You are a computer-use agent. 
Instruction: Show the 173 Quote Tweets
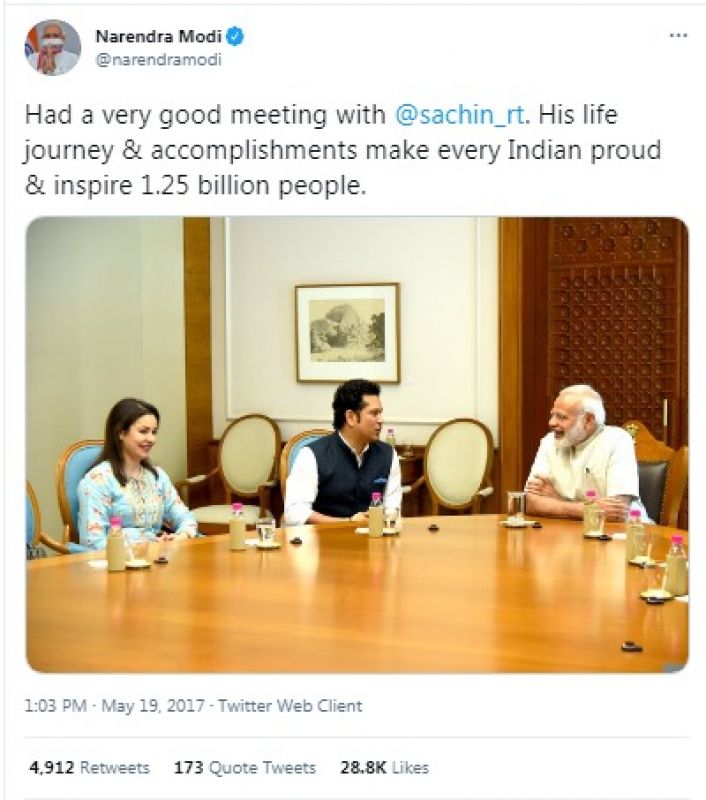point(245,768)
